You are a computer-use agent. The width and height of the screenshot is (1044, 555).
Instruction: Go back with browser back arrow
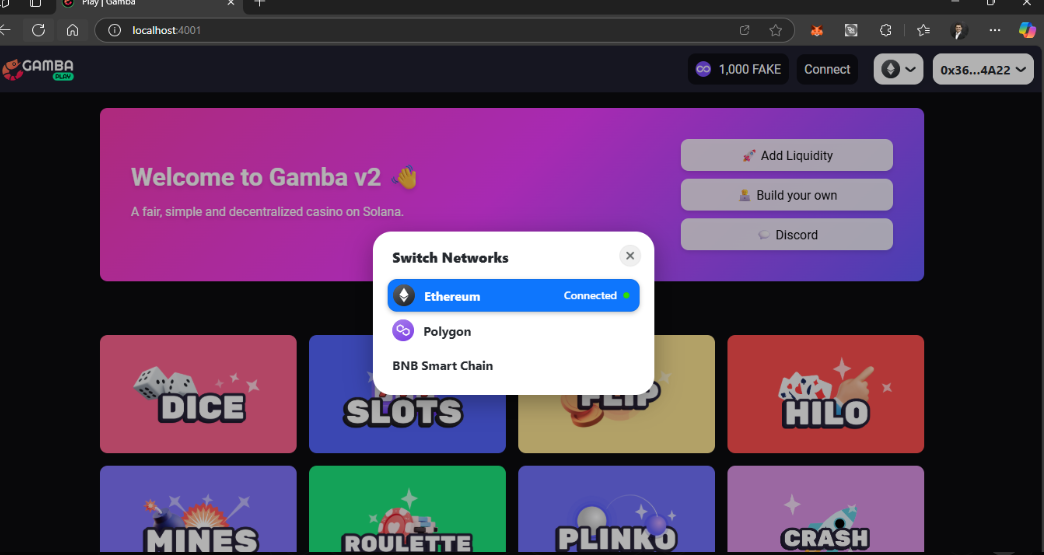pos(5,30)
